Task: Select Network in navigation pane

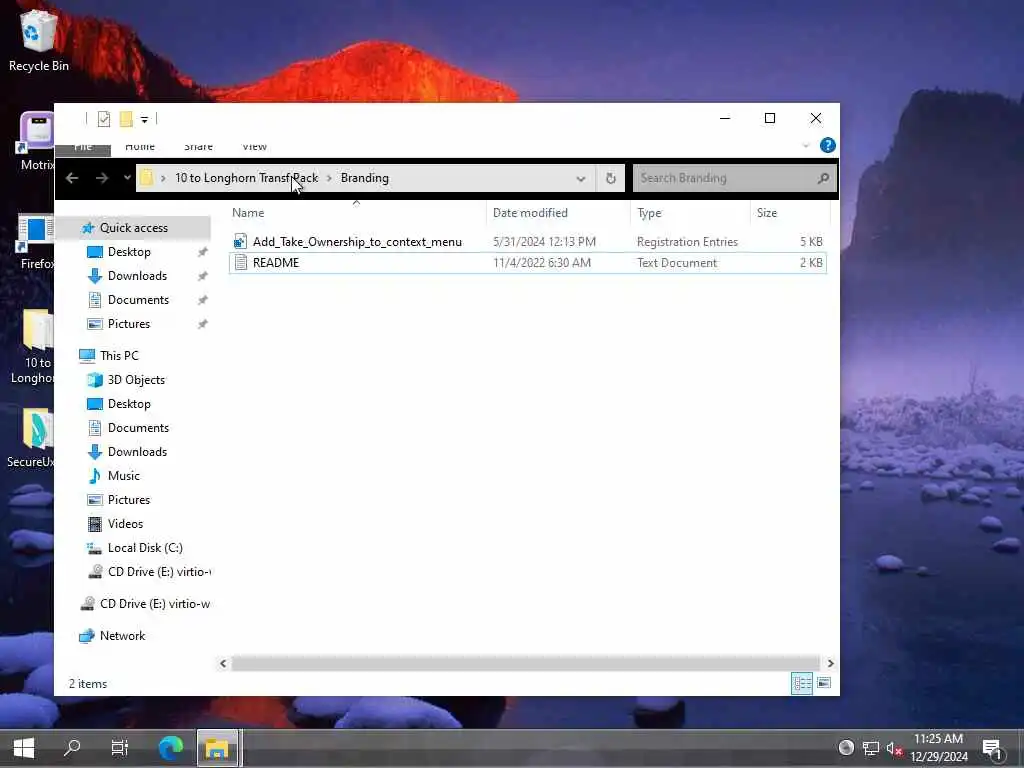Action: click(122, 635)
